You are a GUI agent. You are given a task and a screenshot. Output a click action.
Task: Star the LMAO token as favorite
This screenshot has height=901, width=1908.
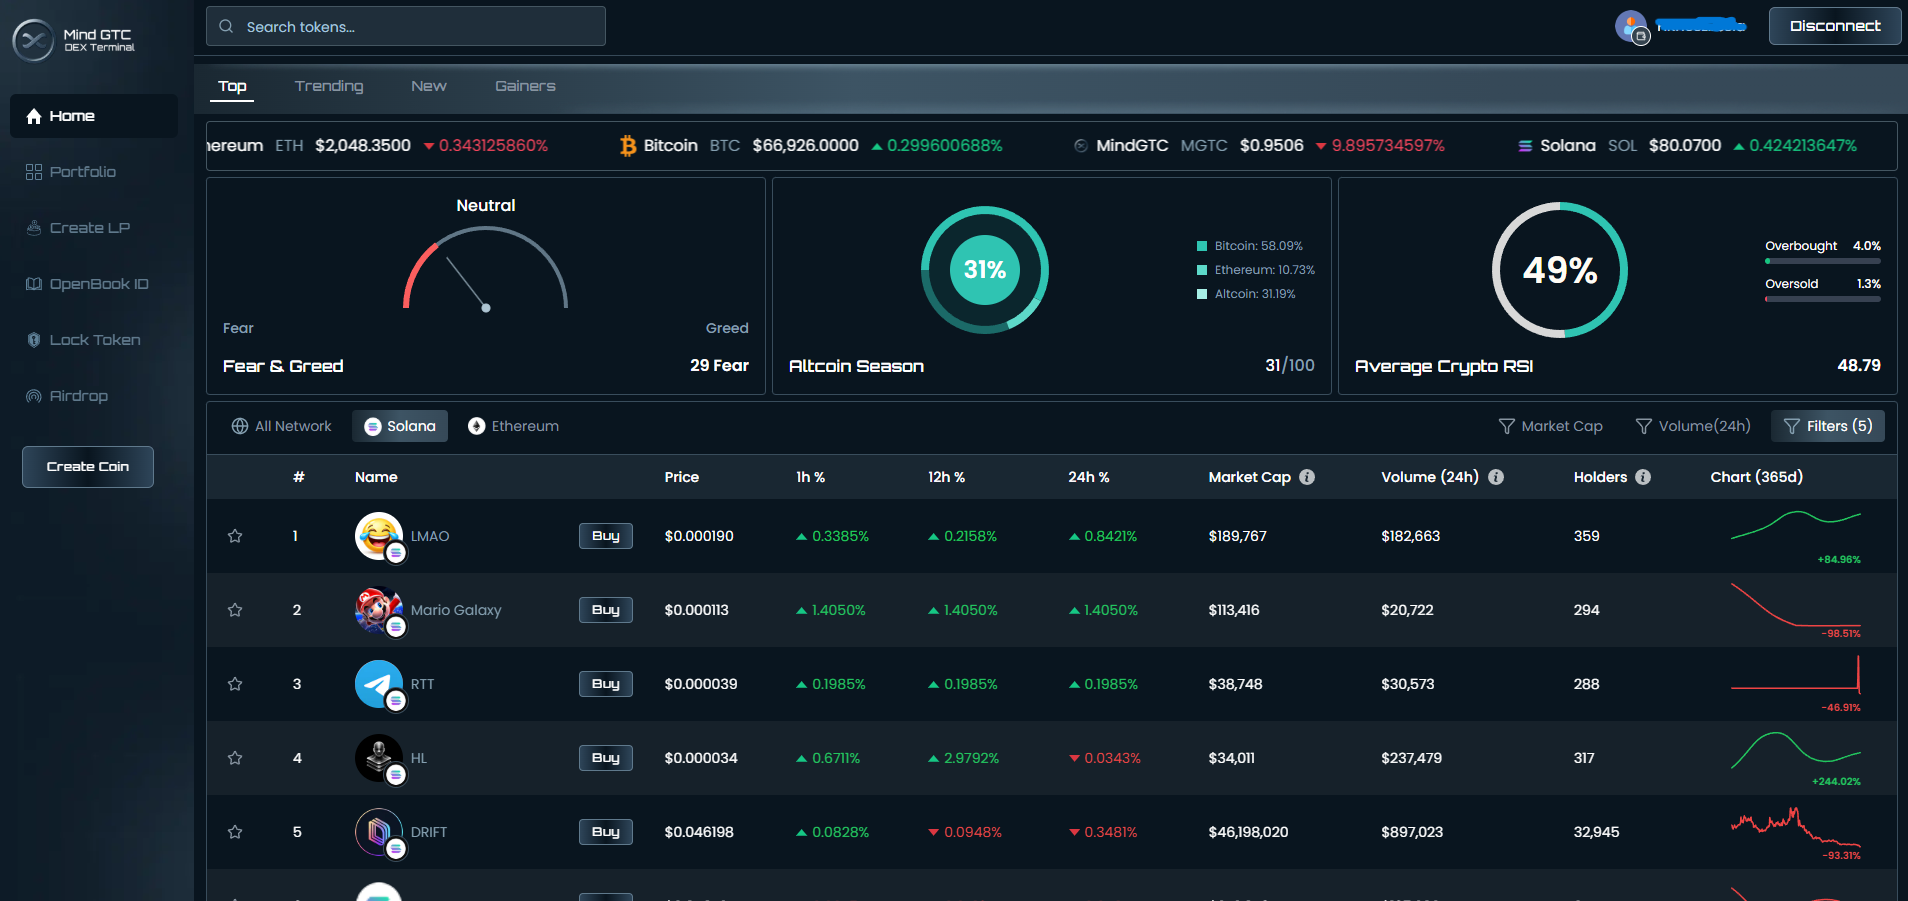point(235,536)
